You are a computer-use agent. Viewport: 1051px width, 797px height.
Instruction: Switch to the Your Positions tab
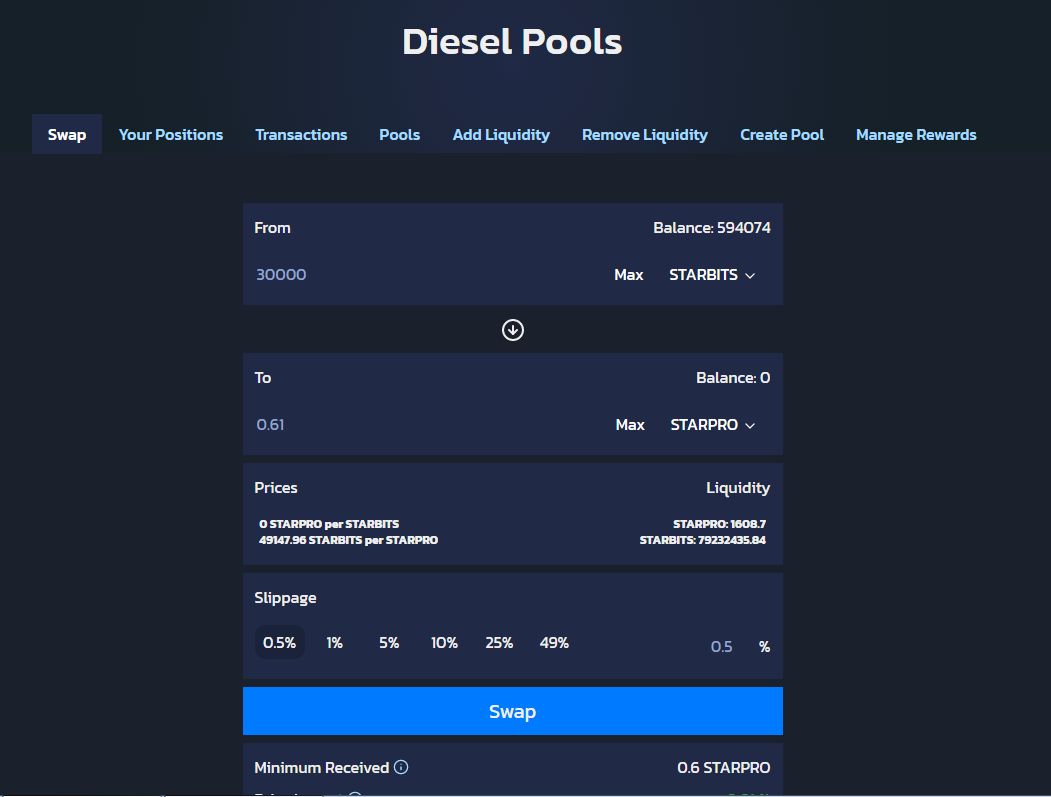171,135
